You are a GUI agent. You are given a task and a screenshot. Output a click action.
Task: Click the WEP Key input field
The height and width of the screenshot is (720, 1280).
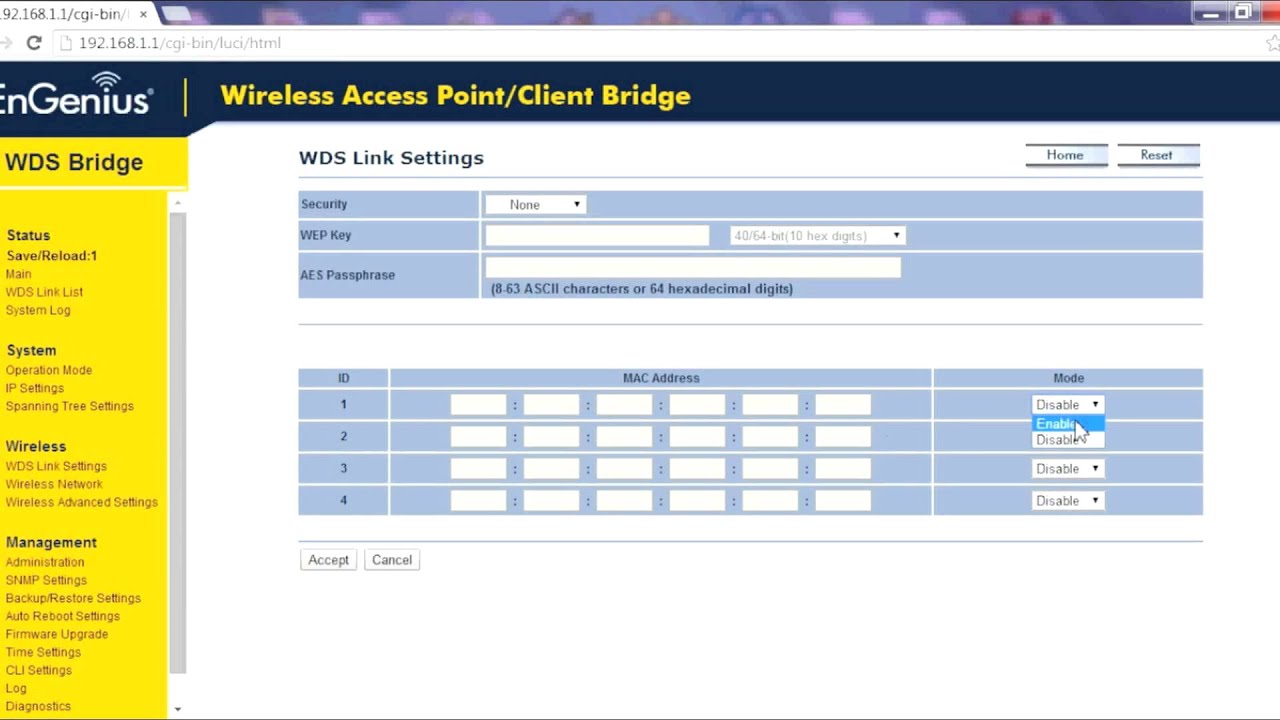[x=597, y=235]
